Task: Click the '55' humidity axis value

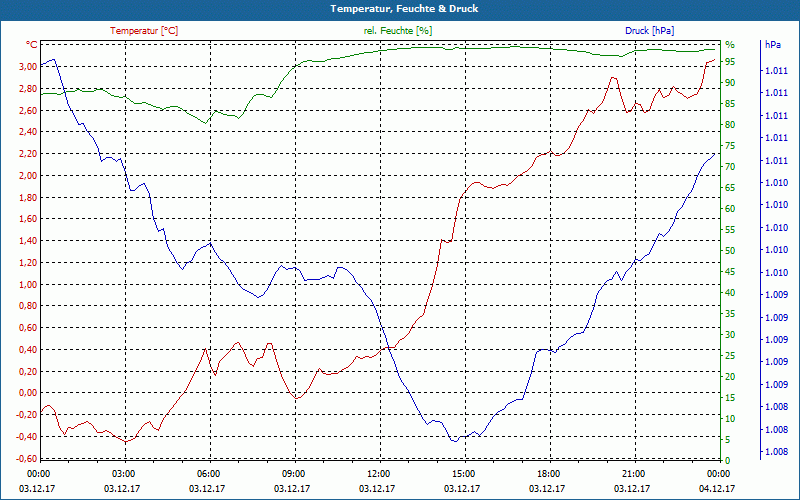Action: click(x=730, y=230)
